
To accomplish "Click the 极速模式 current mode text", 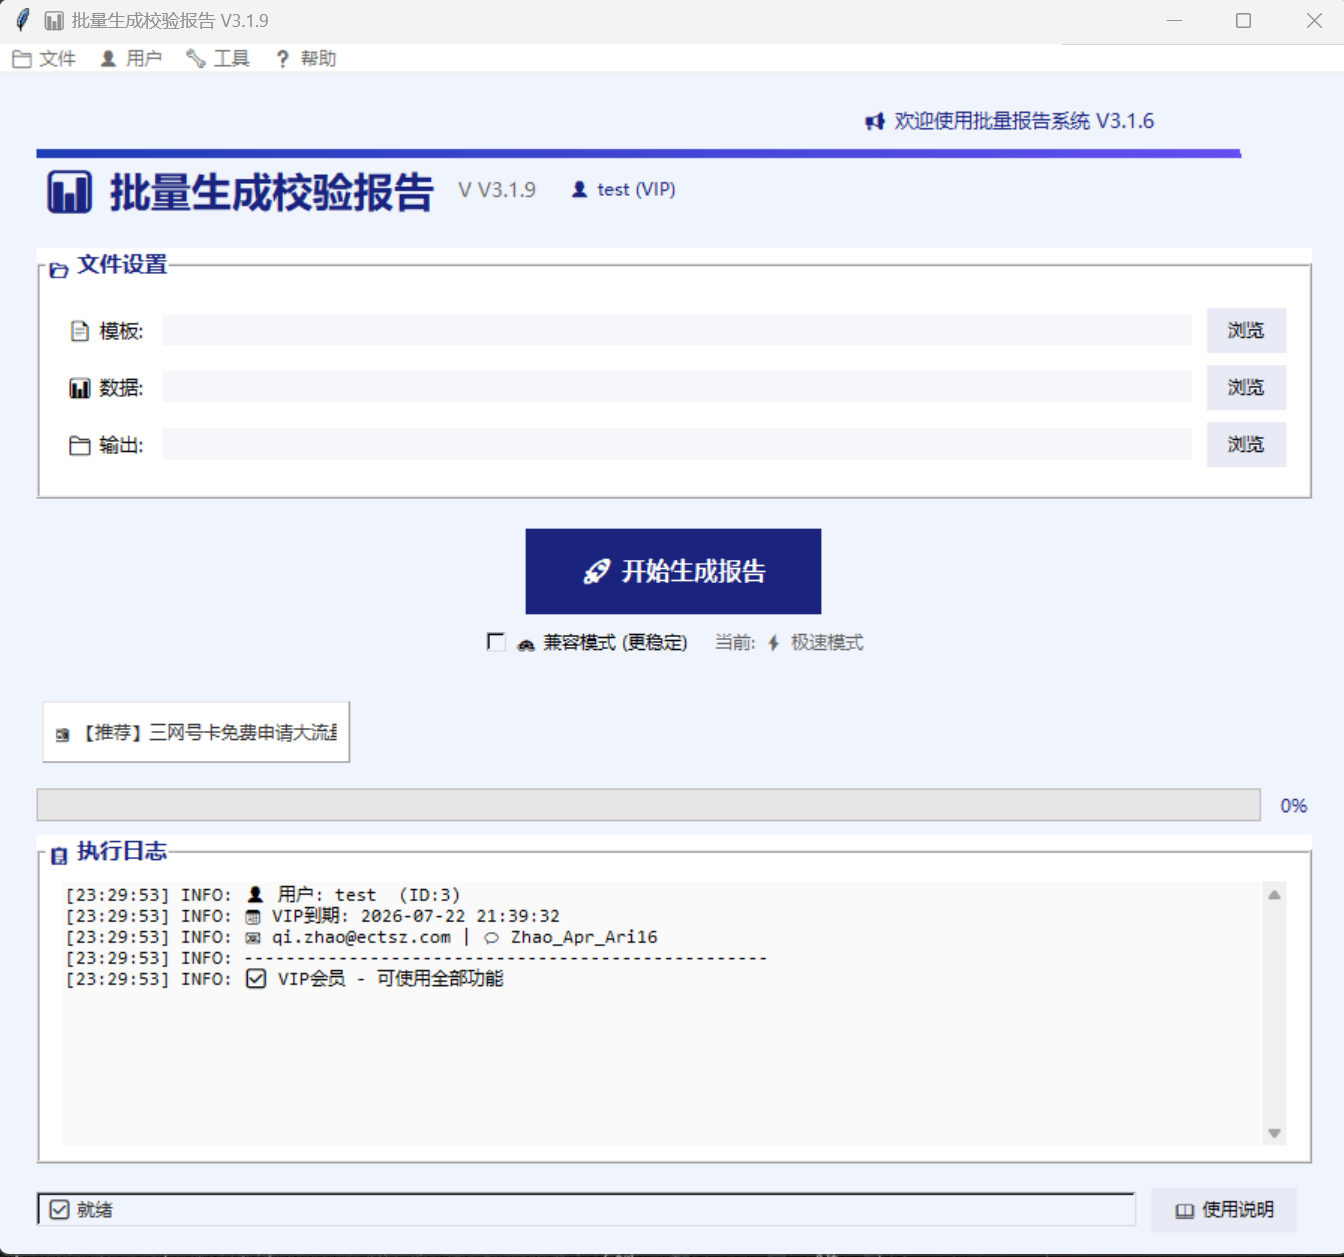I will click(827, 643).
